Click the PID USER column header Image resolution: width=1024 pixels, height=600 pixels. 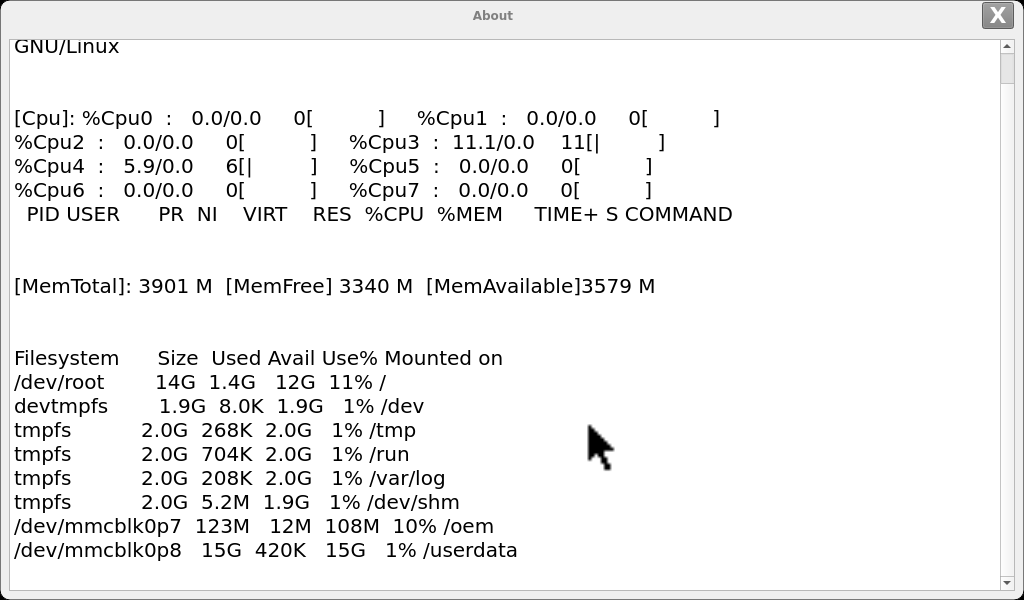(73, 215)
